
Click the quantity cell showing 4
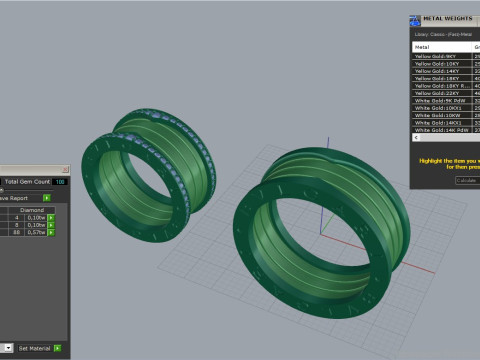coord(16,218)
